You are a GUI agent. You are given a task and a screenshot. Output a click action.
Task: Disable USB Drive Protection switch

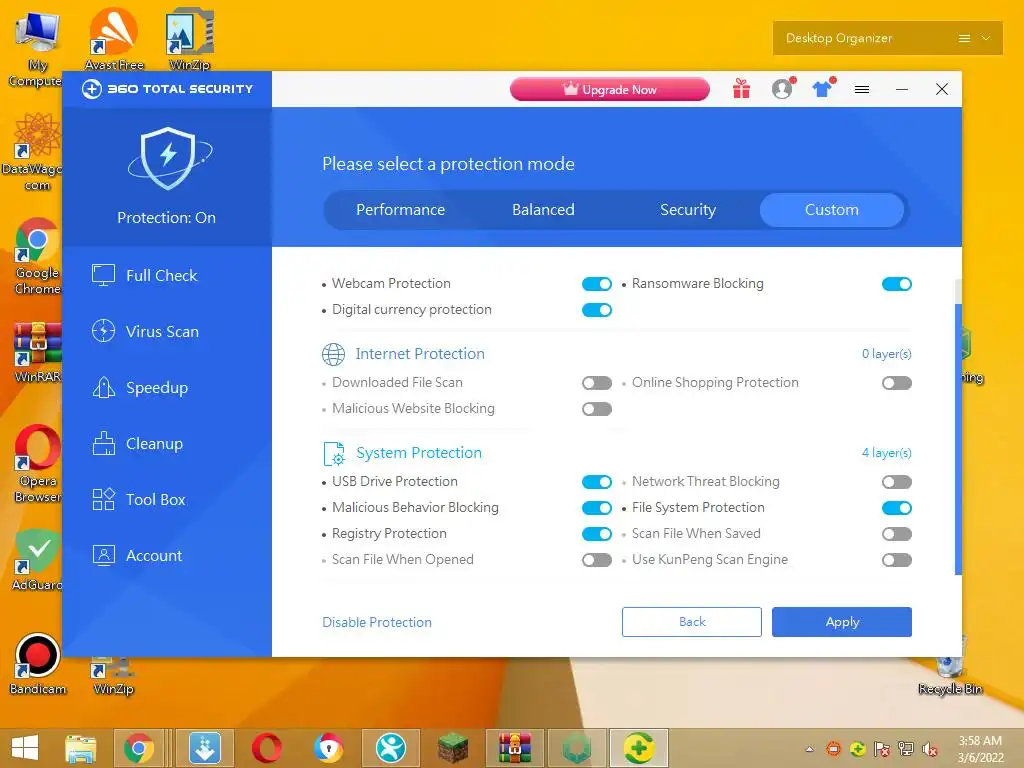(597, 482)
